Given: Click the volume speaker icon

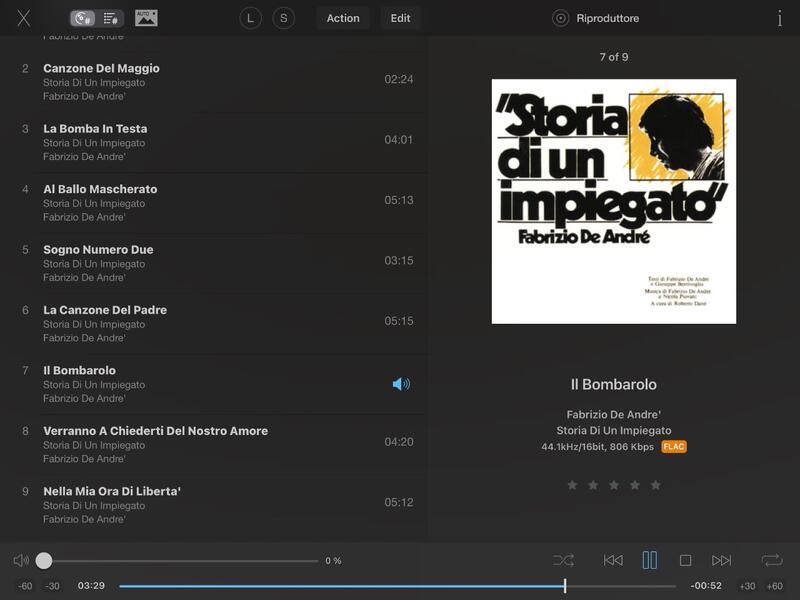Looking at the screenshot, I should coord(21,561).
